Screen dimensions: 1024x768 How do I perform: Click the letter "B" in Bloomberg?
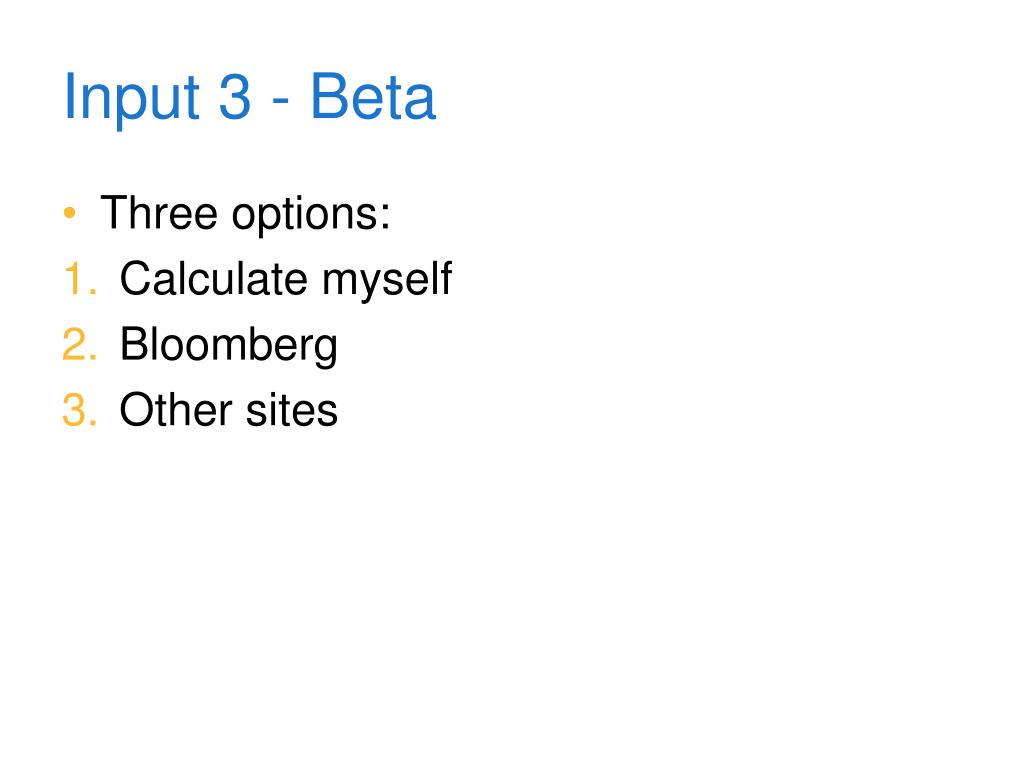(135, 344)
